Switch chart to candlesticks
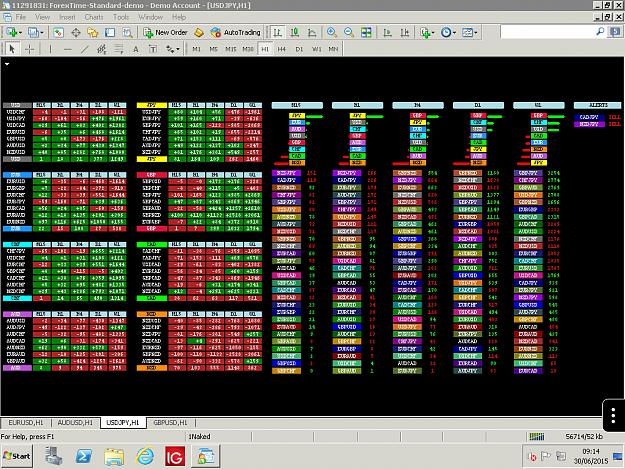Image resolution: width=625 pixels, height=469 pixels. (295, 33)
